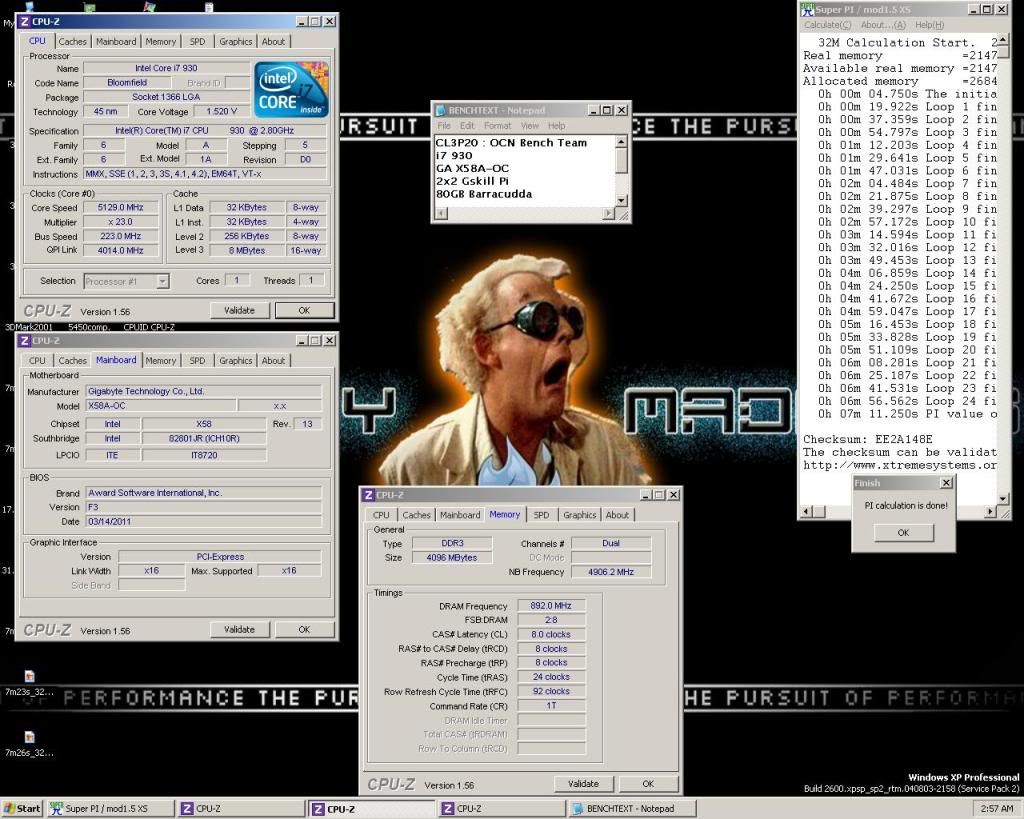This screenshot has height=819, width=1024.
Task: Switch to BENCHTEXT Notepad via taskbar
Action: [x=630, y=808]
